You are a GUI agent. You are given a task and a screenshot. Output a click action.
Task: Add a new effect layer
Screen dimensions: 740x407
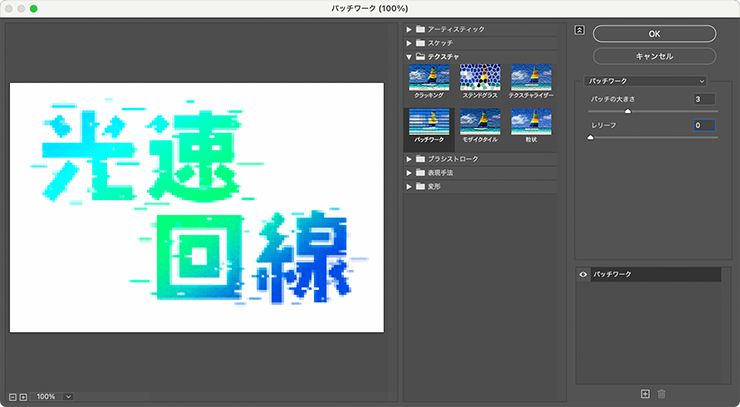click(x=645, y=395)
